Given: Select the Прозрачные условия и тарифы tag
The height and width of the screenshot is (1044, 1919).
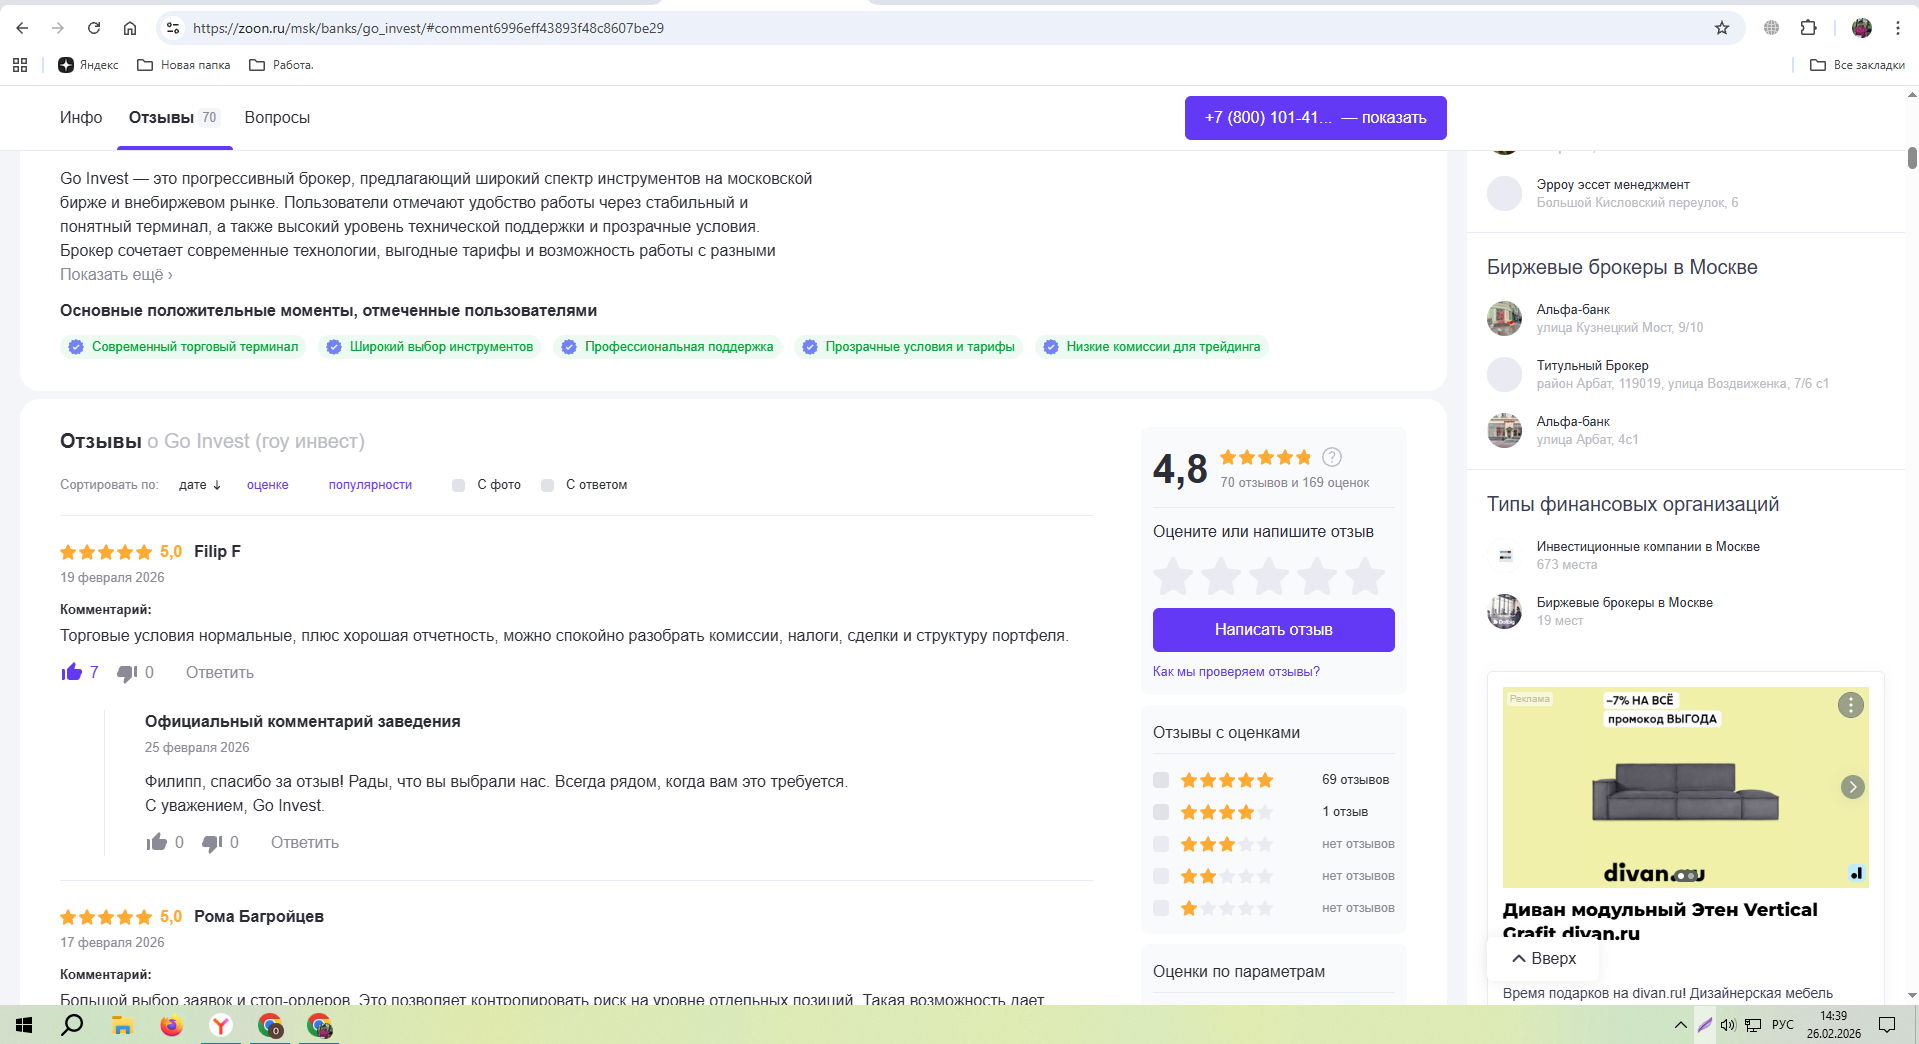Looking at the screenshot, I should click(908, 347).
